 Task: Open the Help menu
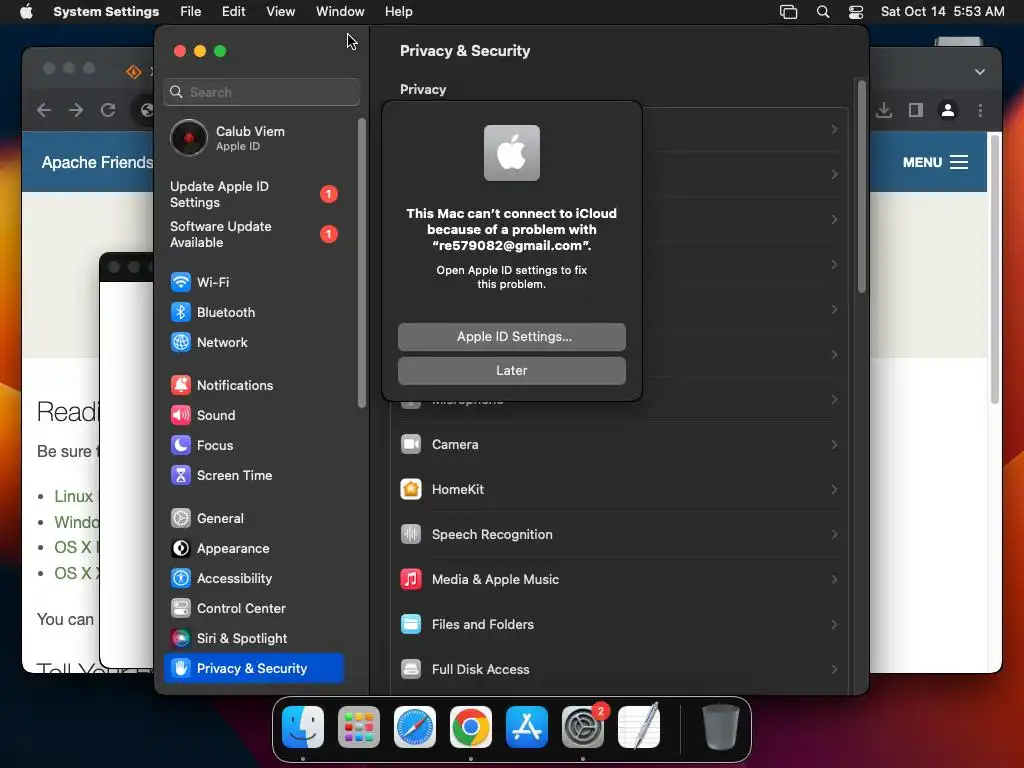pyautogui.click(x=398, y=12)
